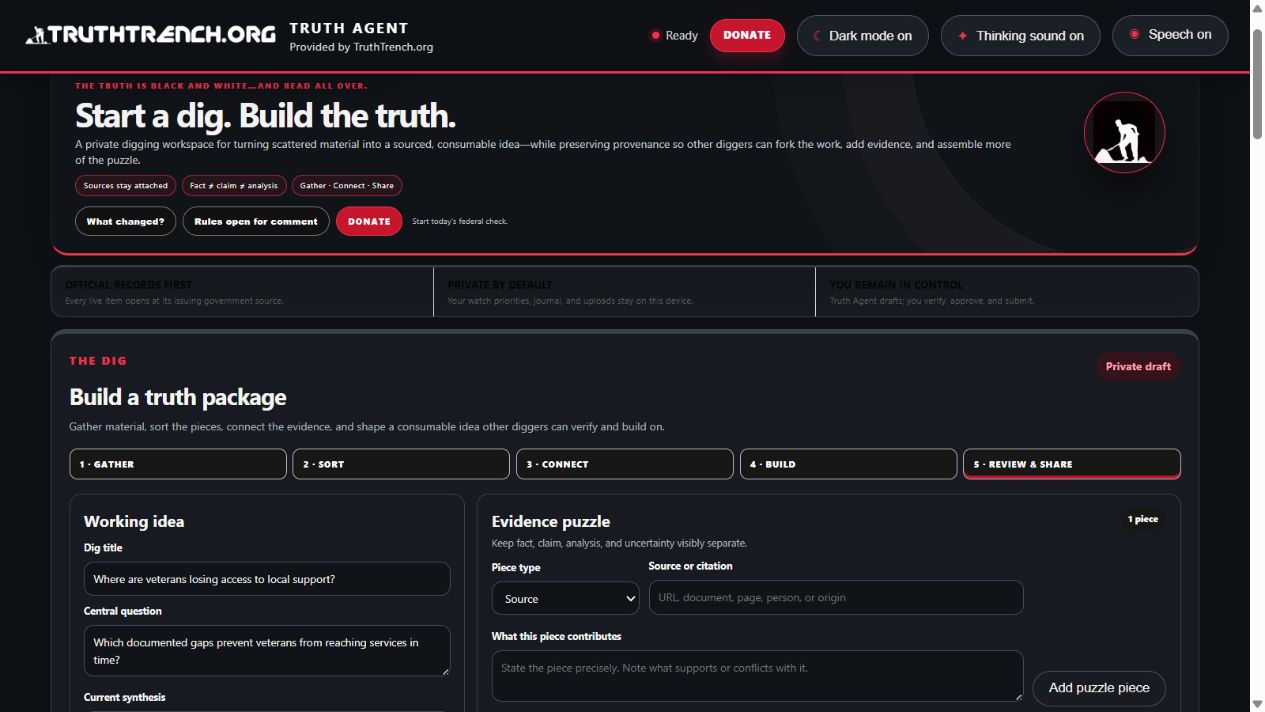Screen dimensions: 1265x712
Task: Click the page scrollbar up arrow
Action: 1257,8
